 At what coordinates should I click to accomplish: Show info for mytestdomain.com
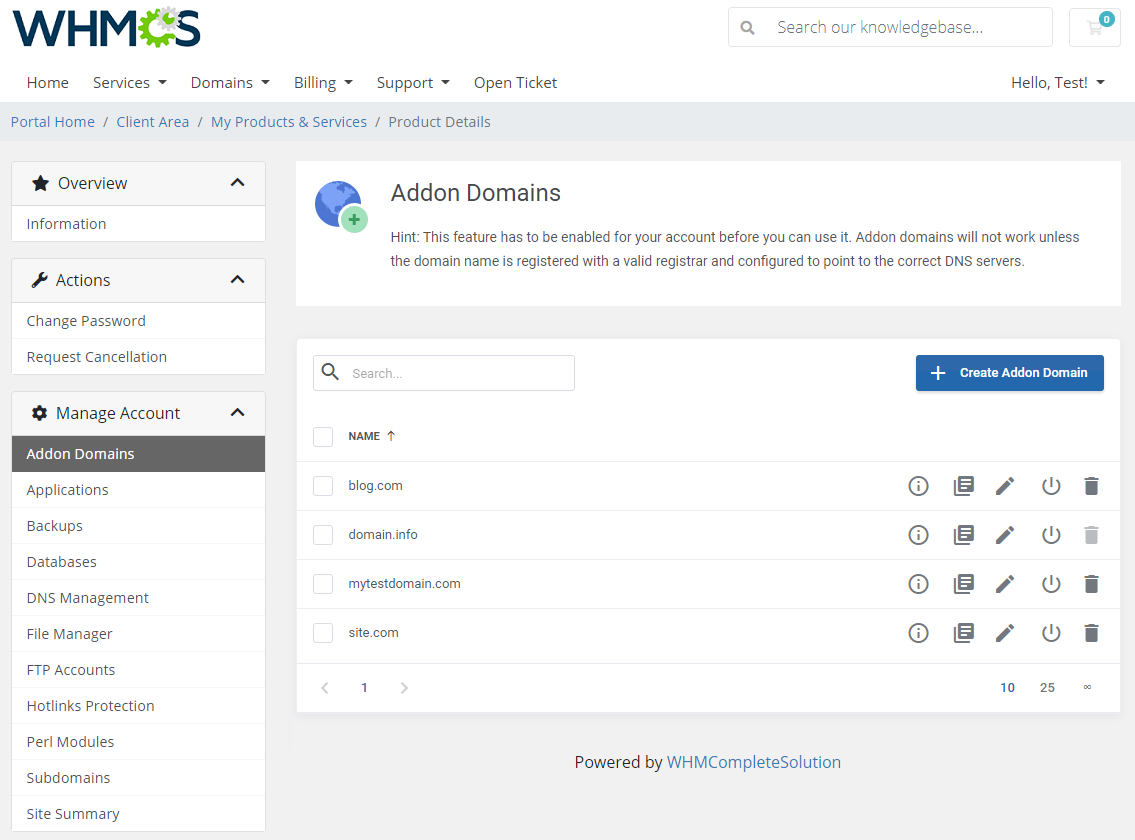[x=918, y=584]
